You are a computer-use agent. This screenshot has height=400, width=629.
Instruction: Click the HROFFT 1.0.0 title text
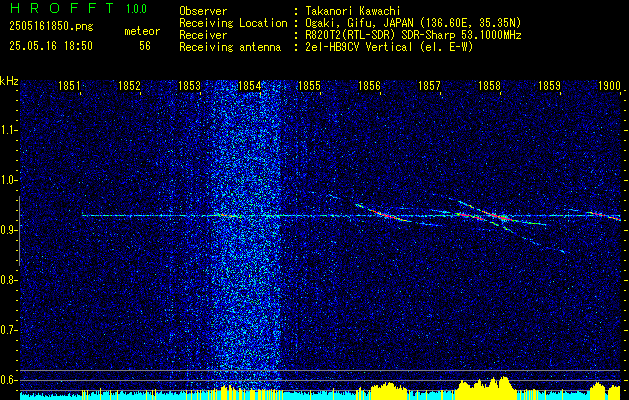(79, 8)
